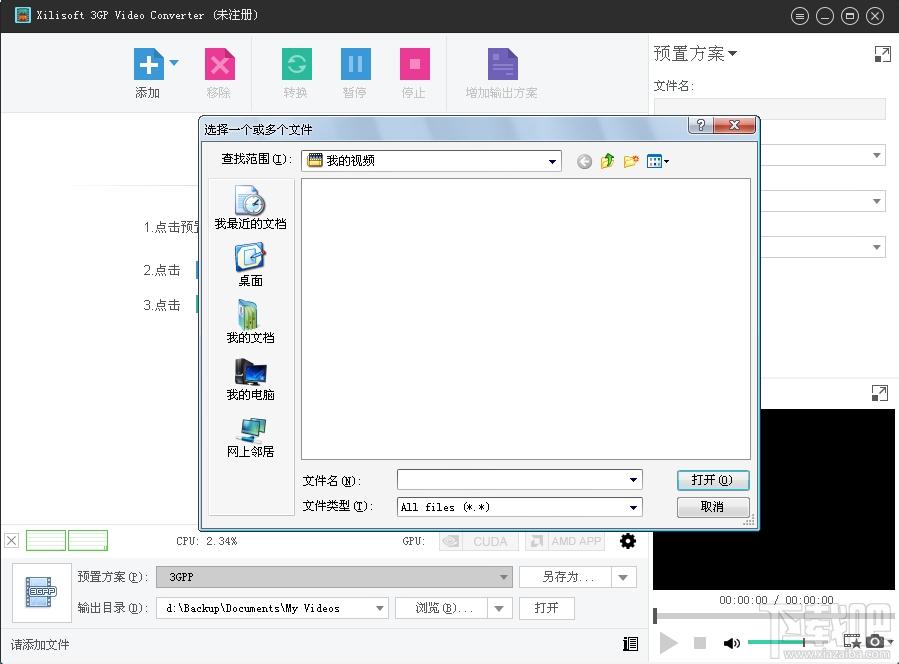The image size is (899, 664).
Task: Open settings gear beside AMD APP
Action: 628,541
